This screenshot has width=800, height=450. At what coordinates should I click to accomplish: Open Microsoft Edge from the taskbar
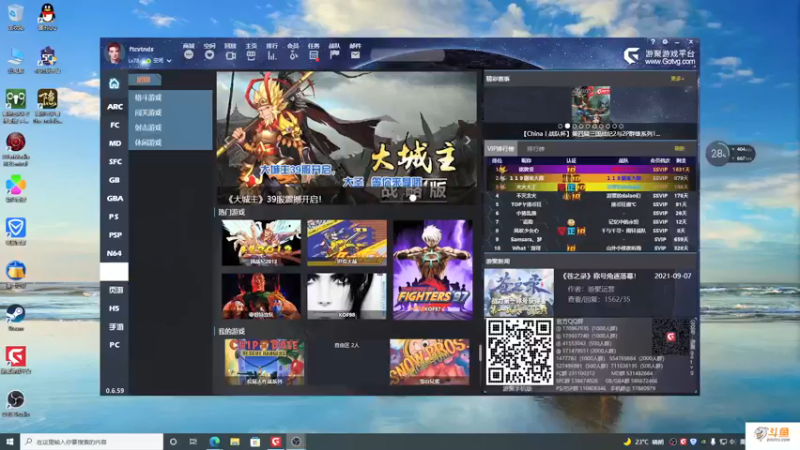214,442
